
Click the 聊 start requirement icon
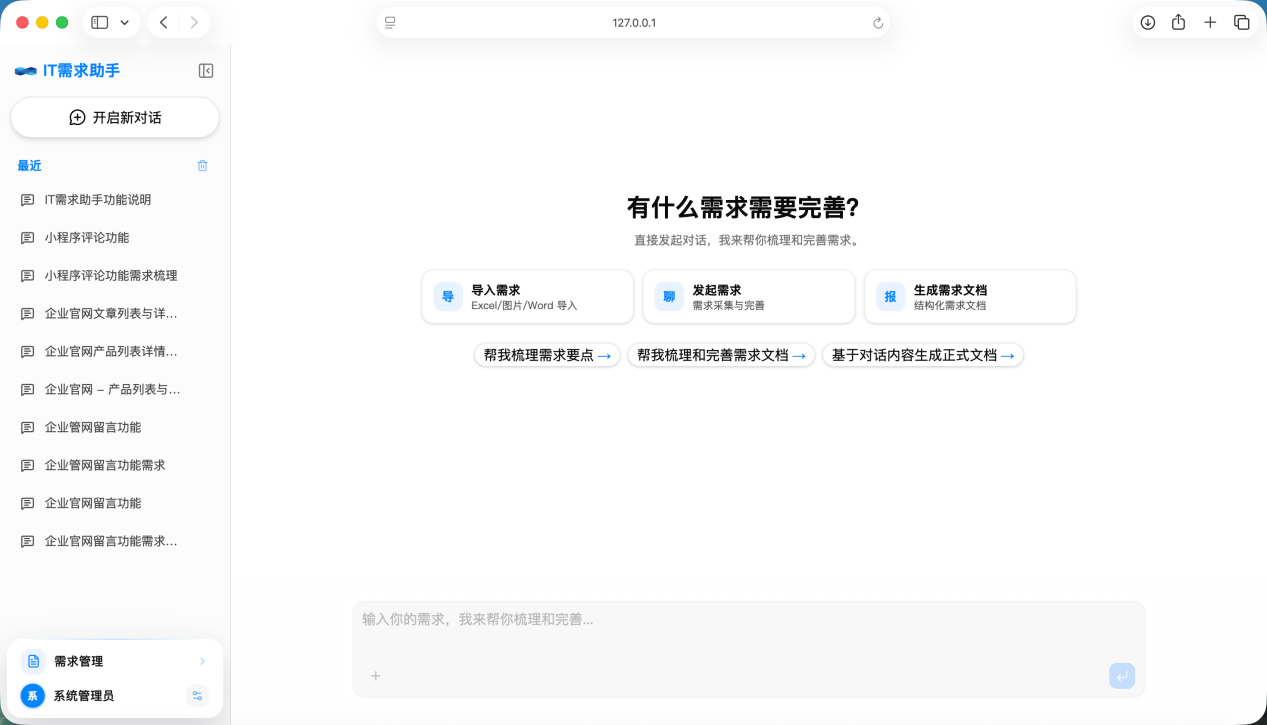click(x=669, y=297)
